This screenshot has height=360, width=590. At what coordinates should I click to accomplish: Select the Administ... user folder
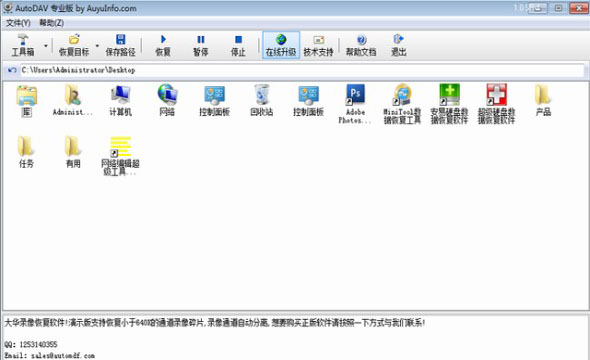(x=73, y=101)
